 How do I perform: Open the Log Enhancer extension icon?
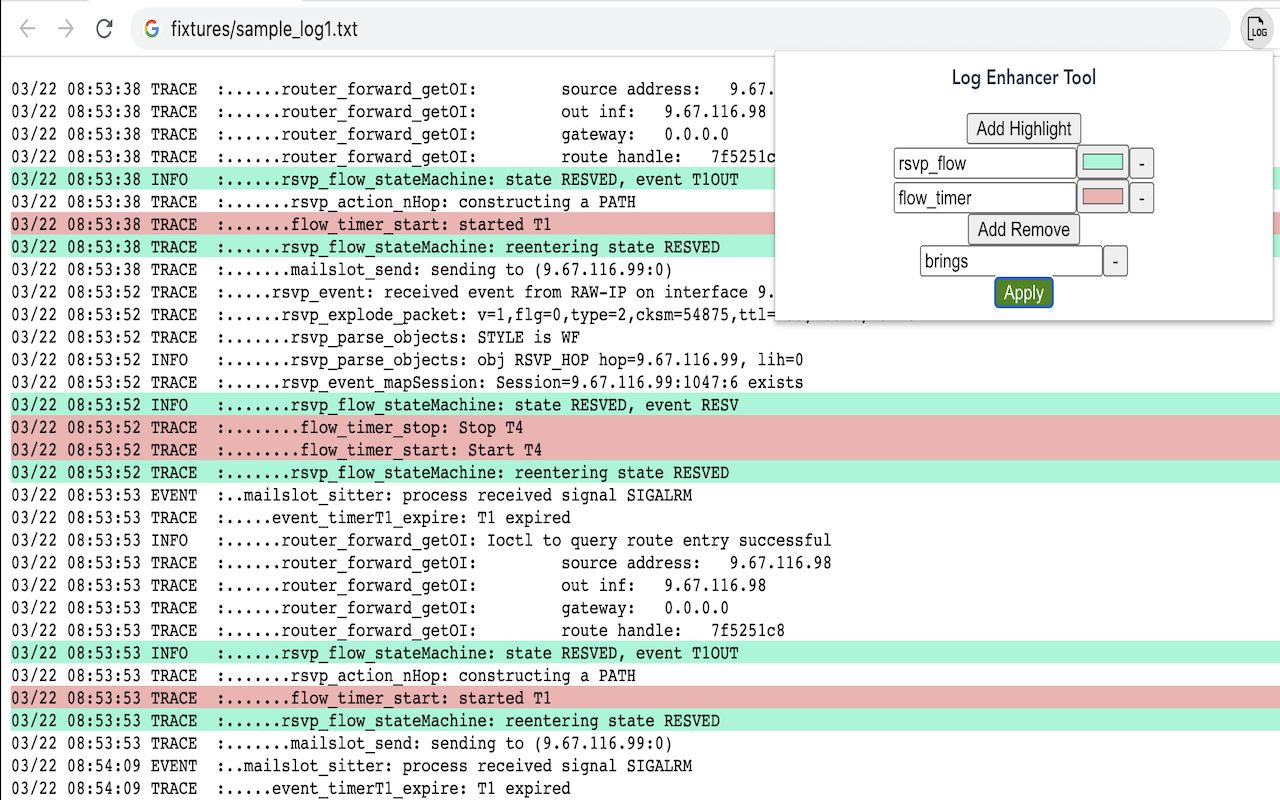click(1257, 29)
